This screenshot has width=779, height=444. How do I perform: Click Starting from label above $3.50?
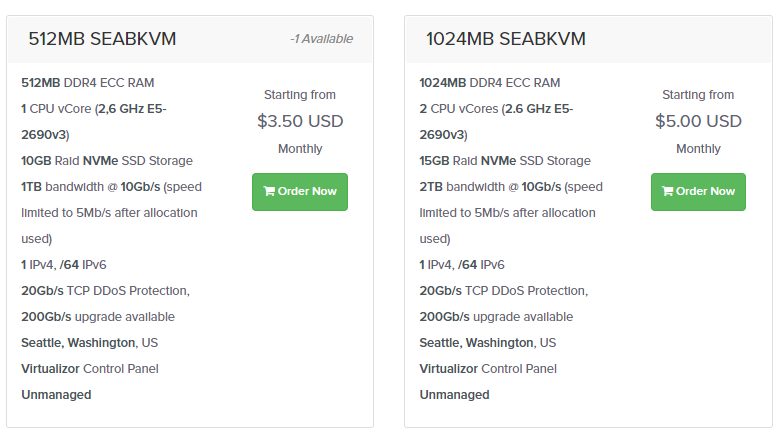[x=300, y=95]
